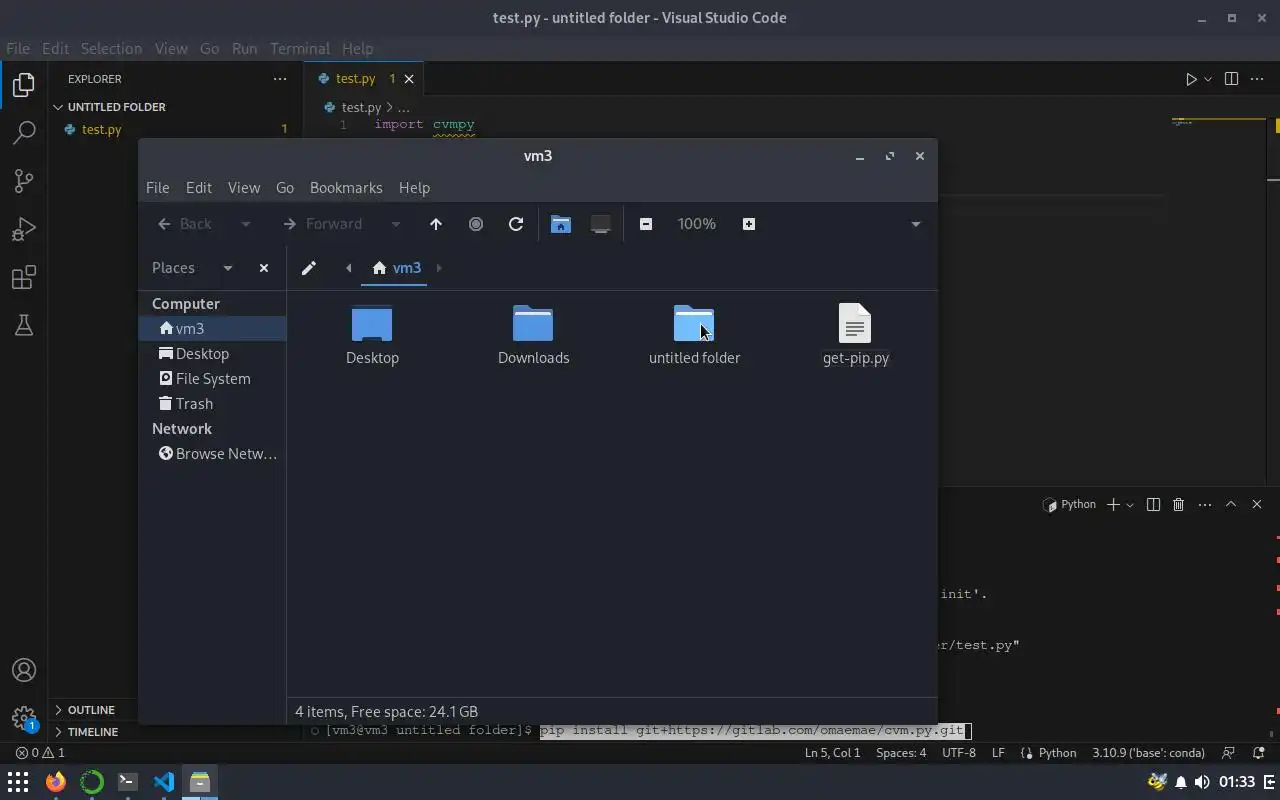Open VS Code Explorer activity icon
Viewport: 1280px width, 800px height.
pos(24,85)
